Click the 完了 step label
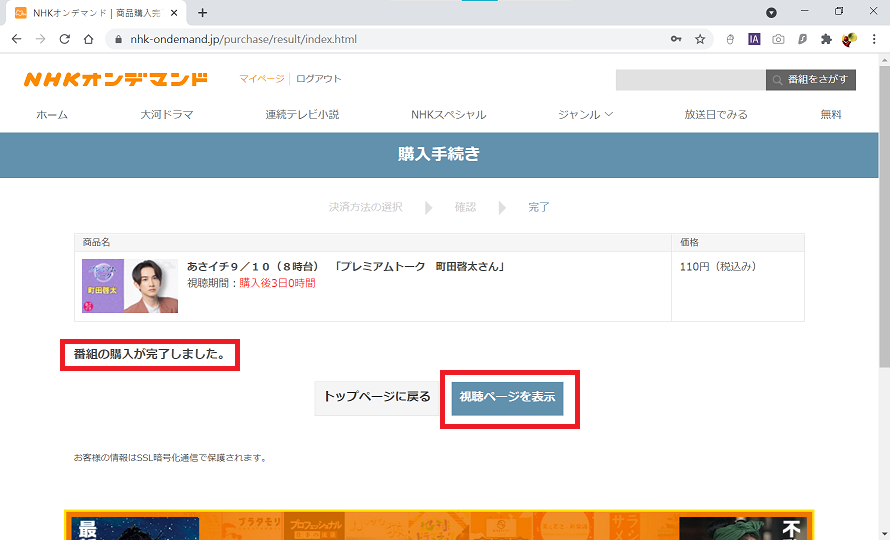The image size is (890, 540). [x=539, y=207]
